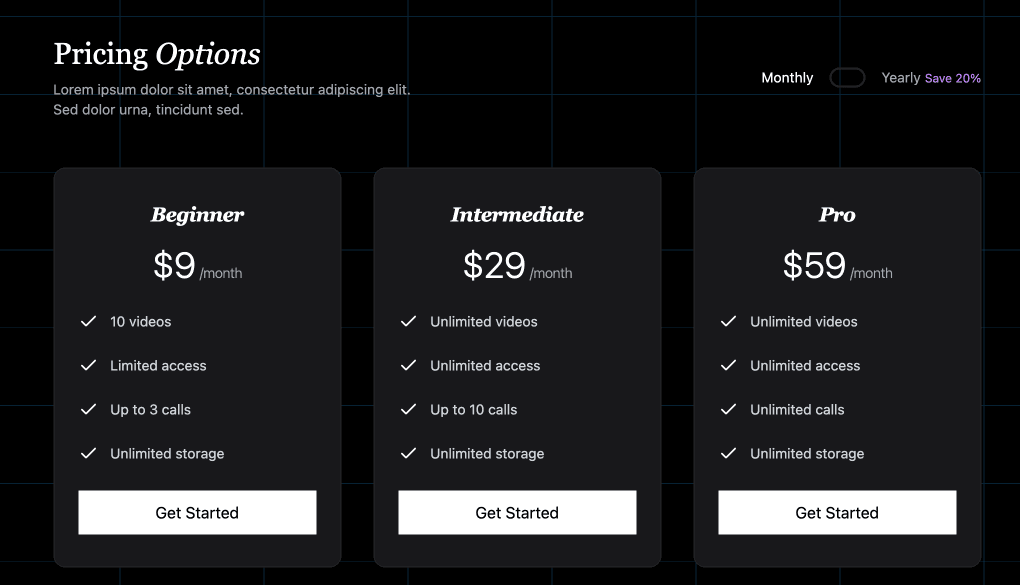The image size is (1020, 585).
Task: Click Get Started under the Beginner plan
Action: pyautogui.click(x=197, y=512)
